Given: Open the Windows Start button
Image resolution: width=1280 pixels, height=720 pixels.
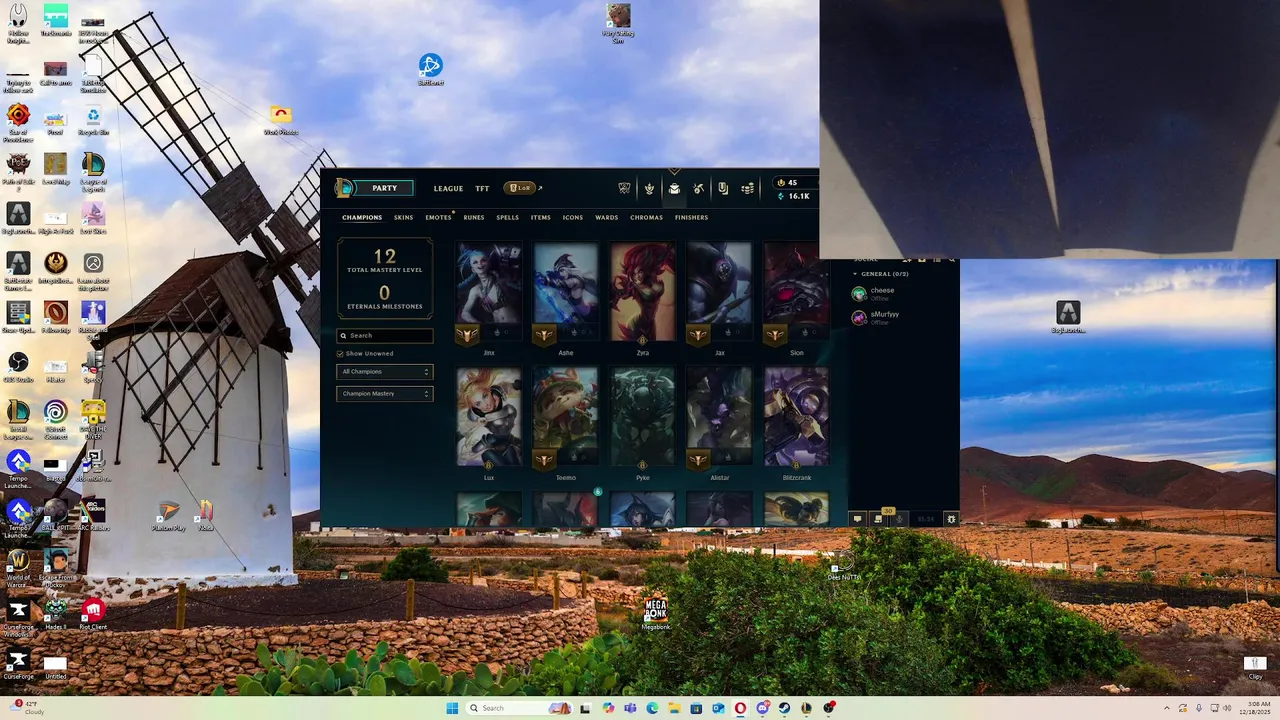Looking at the screenshot, I should pos(452,708).
